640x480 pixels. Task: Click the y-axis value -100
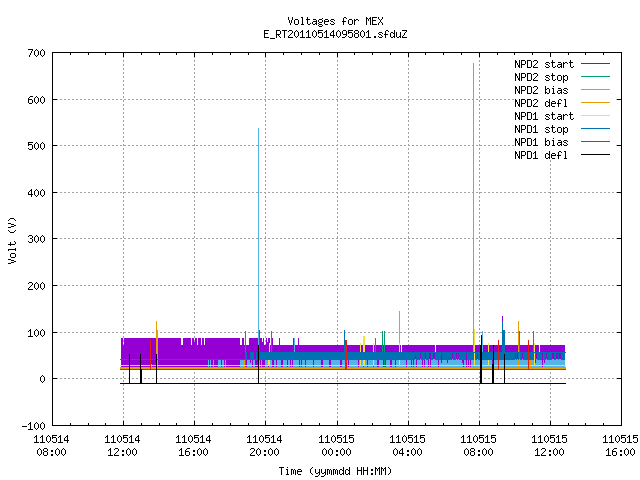(x=33, y=426)
